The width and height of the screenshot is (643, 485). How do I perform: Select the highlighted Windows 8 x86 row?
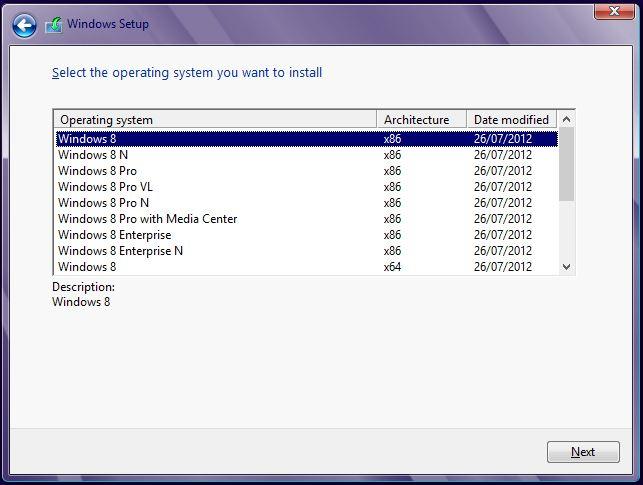[x=307, y=139]
